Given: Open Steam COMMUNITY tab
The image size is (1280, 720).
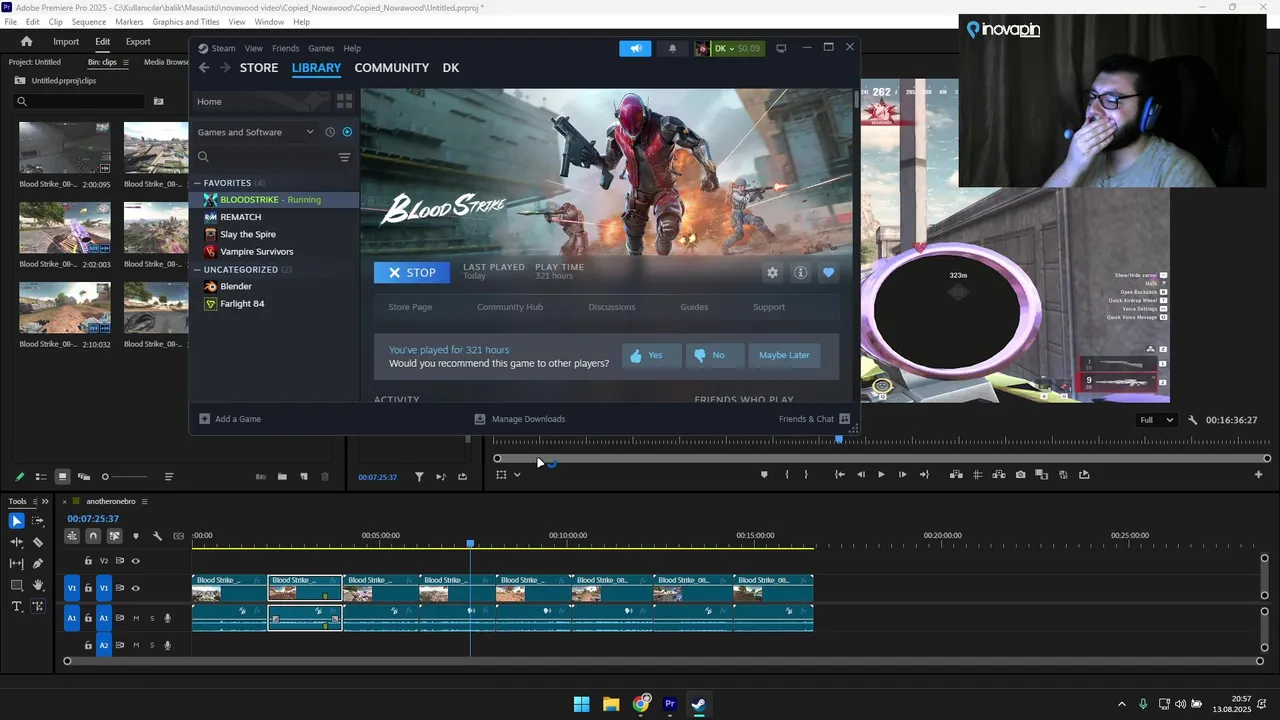Looking at the screenshot, I should (x=392, y=68).
